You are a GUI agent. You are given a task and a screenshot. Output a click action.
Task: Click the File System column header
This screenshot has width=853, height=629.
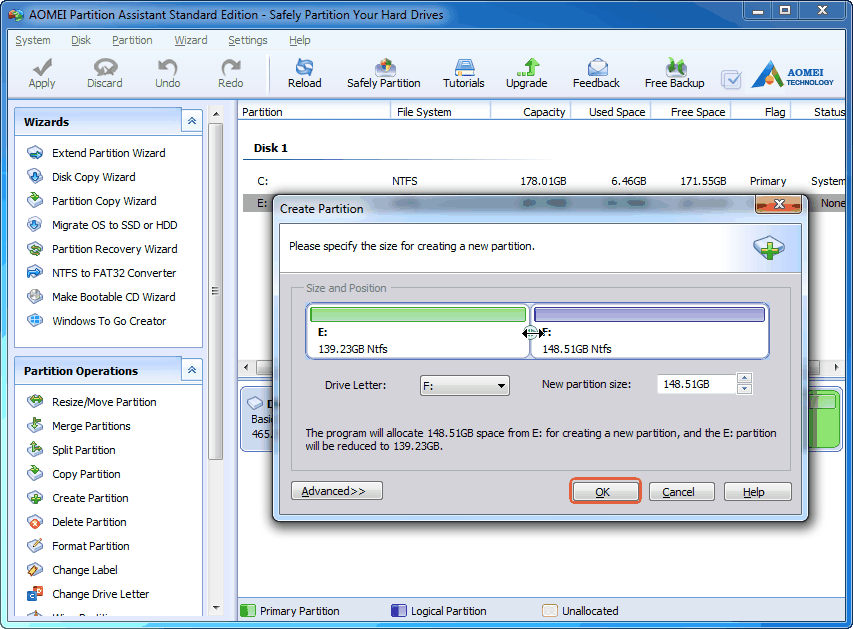[x=441, y=112]
